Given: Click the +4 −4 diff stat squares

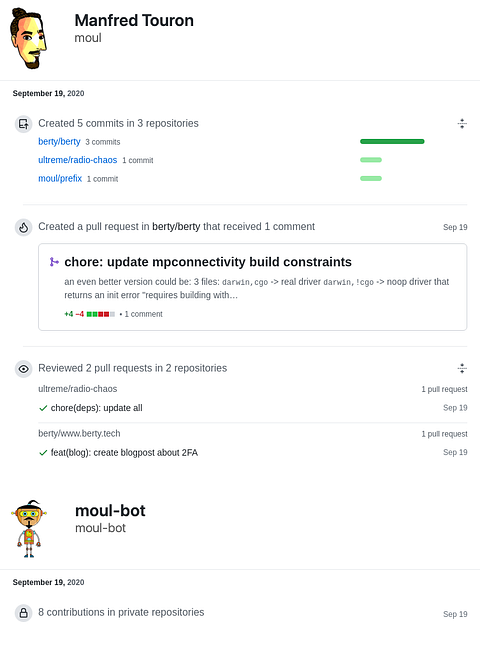Looking at the screenshot, I should tap(101, 314).
